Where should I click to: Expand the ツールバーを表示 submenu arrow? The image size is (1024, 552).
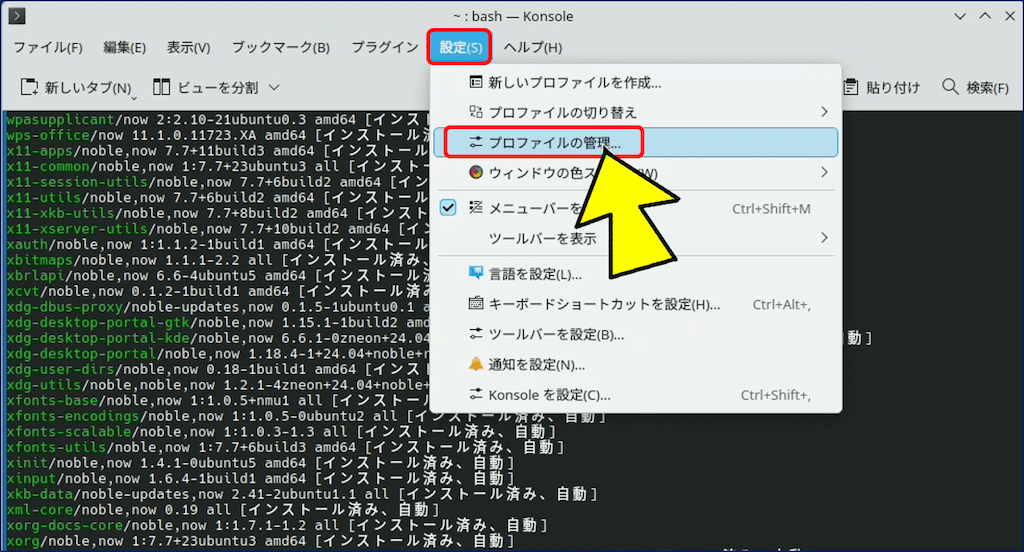824,238
